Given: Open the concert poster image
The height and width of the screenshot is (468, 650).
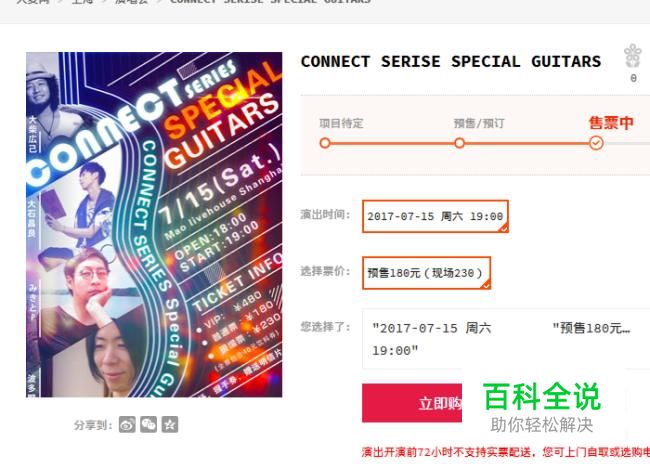Looking at the screenshot, I should [x=154, y=224].
